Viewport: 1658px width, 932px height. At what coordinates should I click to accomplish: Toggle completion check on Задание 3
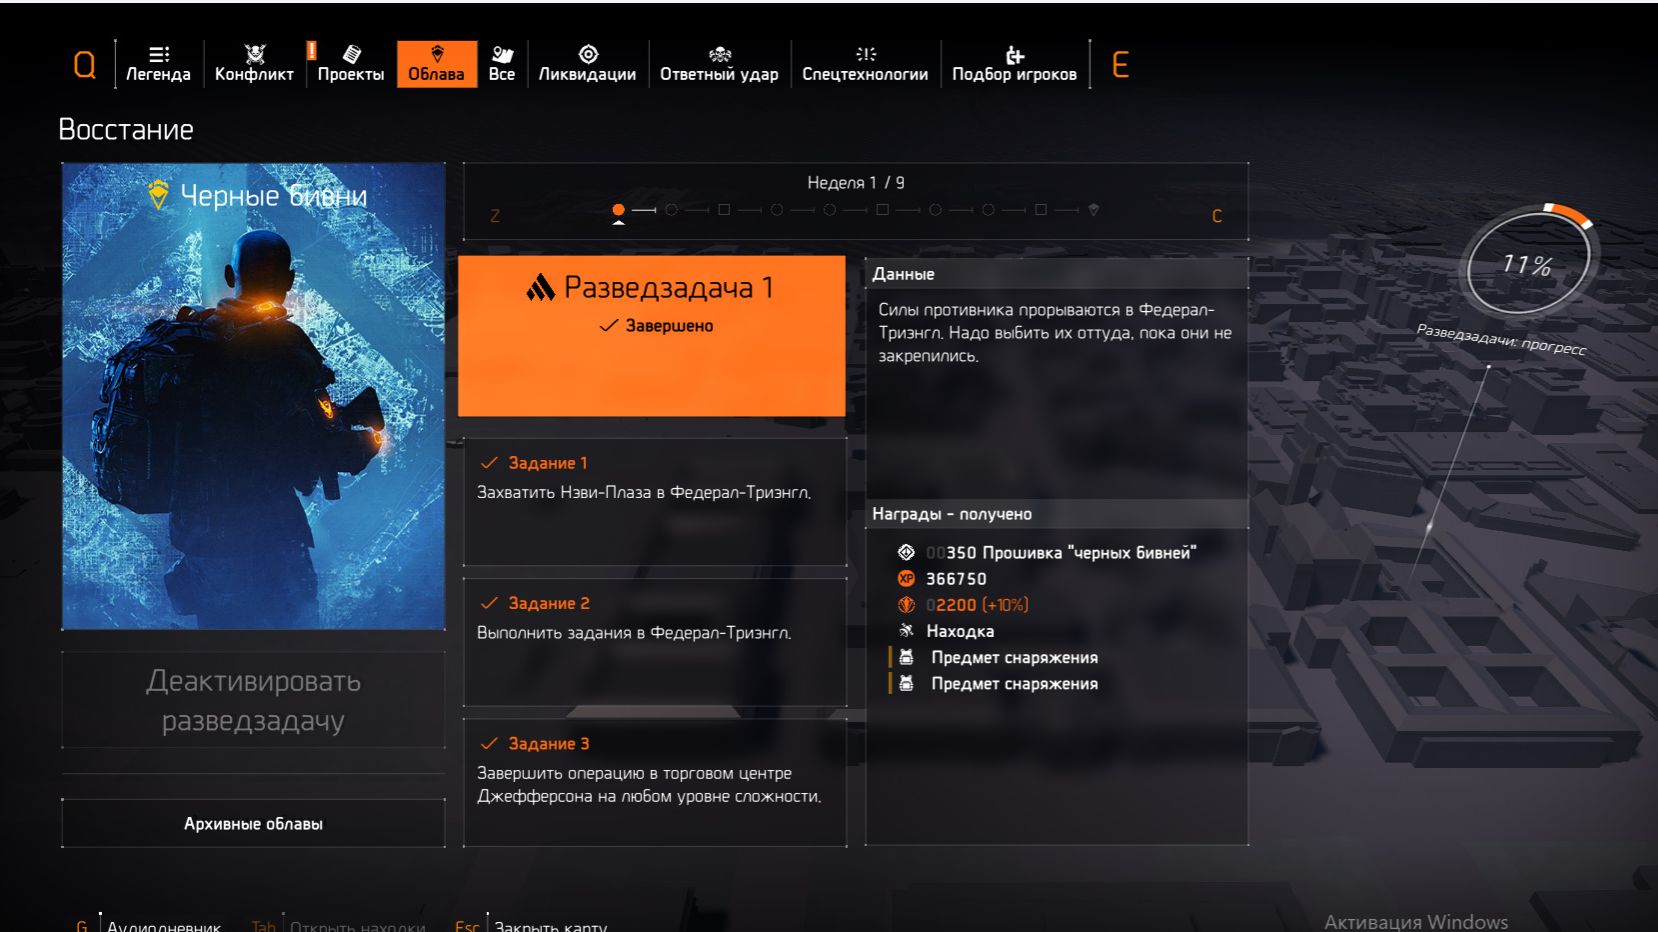pyautogui.click(x=489, y=742)
